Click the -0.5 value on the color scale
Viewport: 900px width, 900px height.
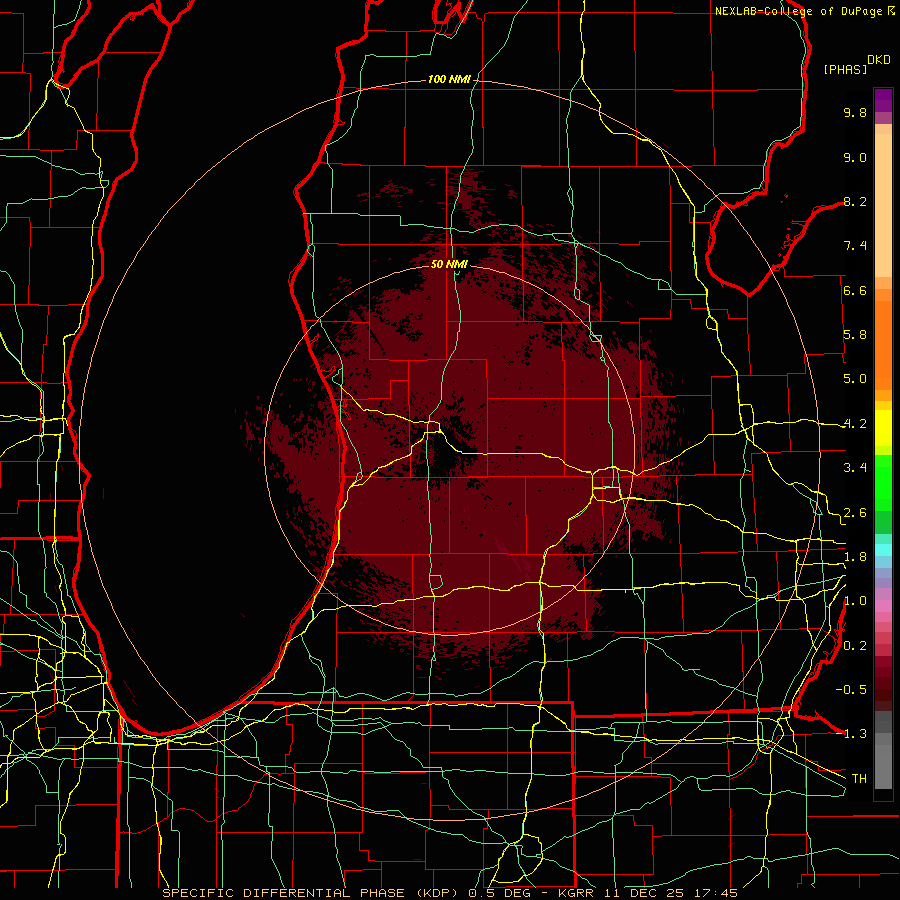(x=851, y=690)
